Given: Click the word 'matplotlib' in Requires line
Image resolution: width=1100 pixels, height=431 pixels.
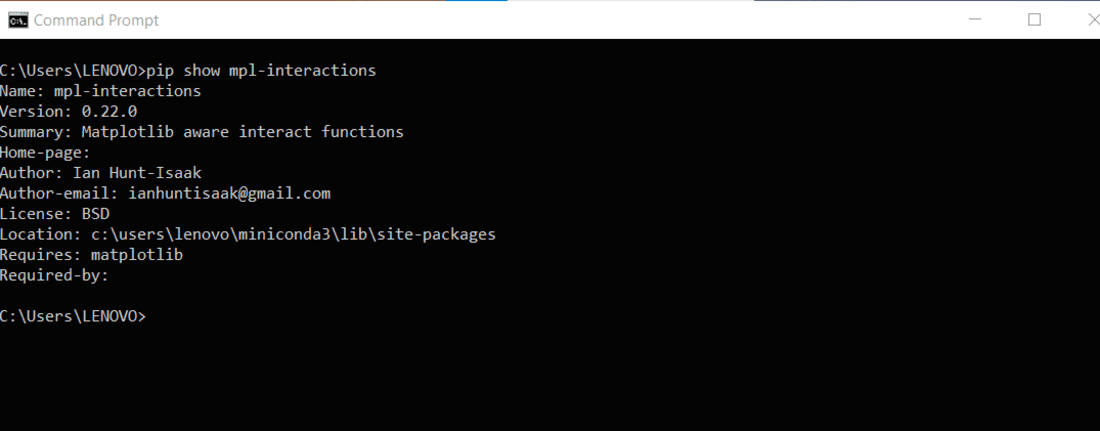Looking at the screenshot, I should point(137,255).
